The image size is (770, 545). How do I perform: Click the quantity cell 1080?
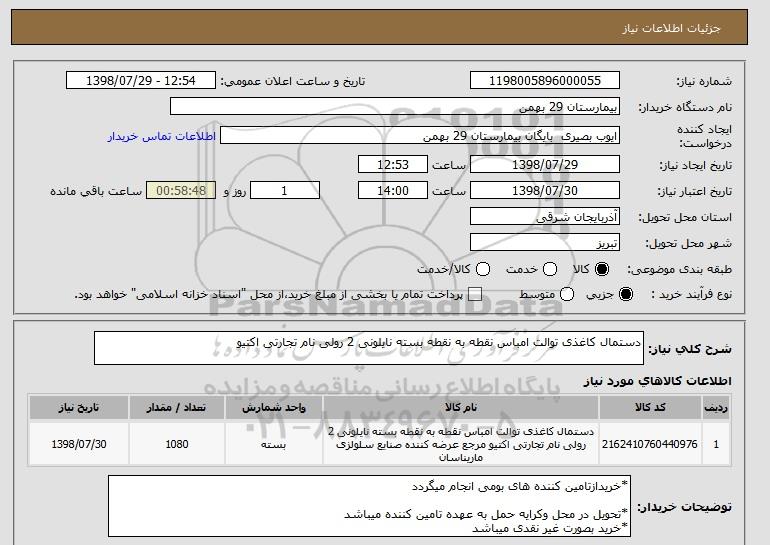coord(177,444)
